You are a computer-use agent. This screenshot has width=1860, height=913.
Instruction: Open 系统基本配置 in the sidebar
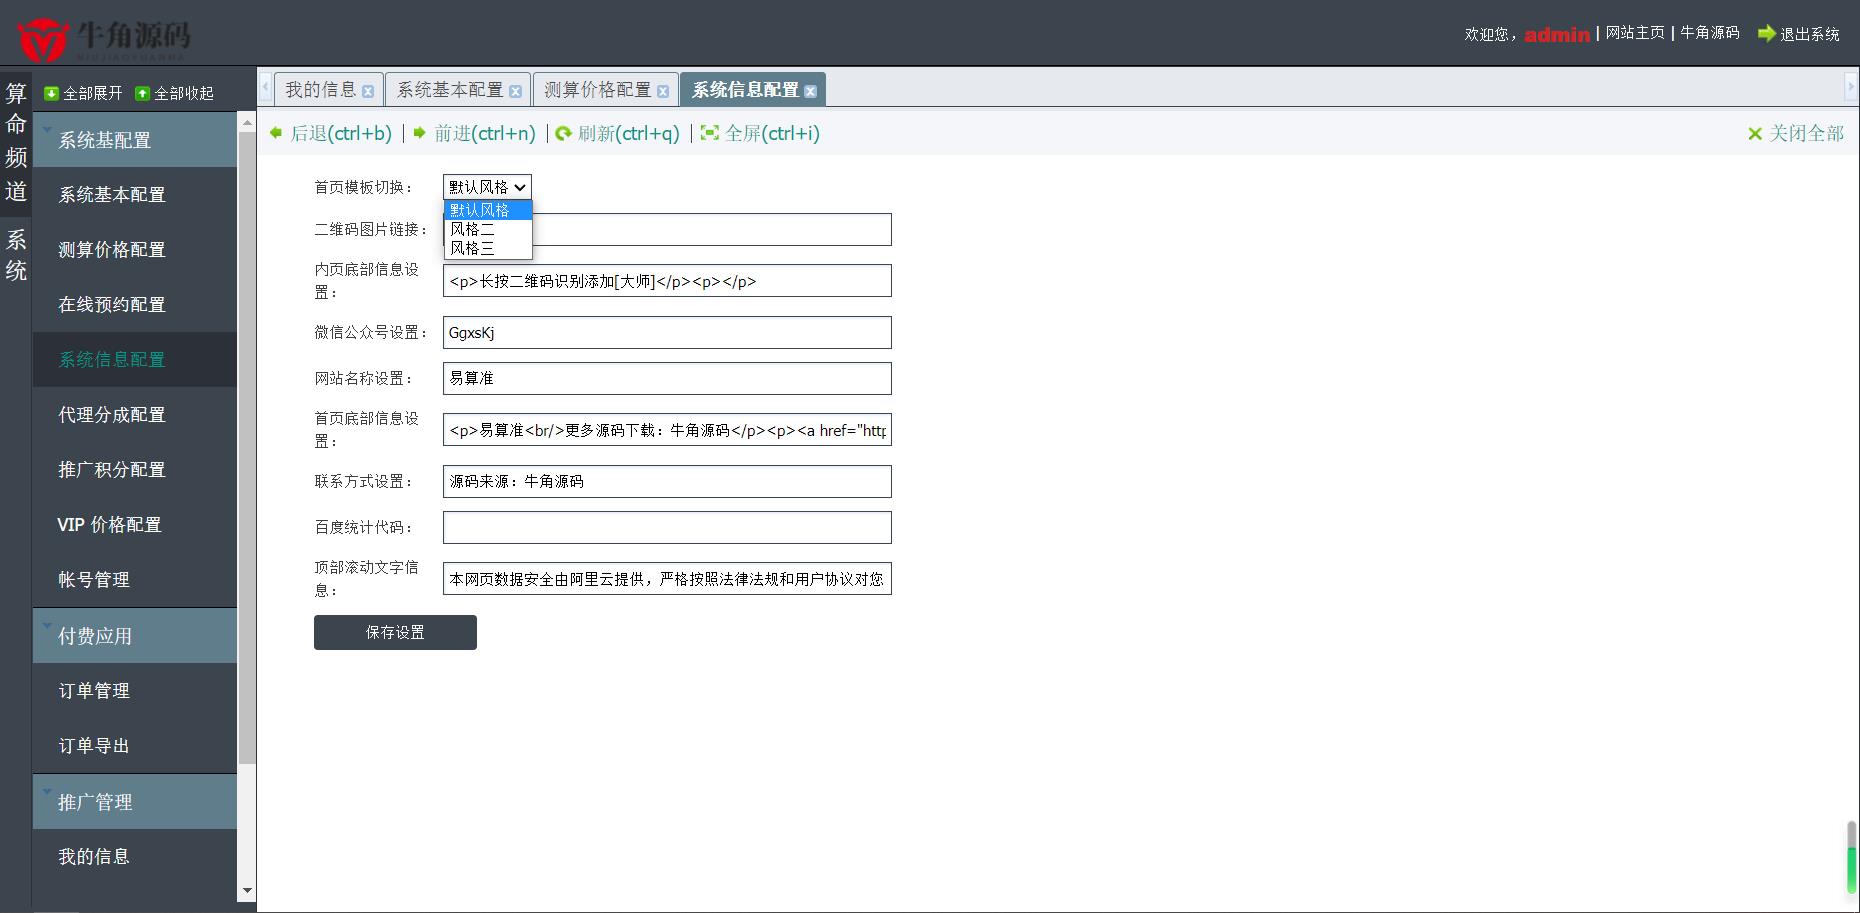(x=135, y=195)
